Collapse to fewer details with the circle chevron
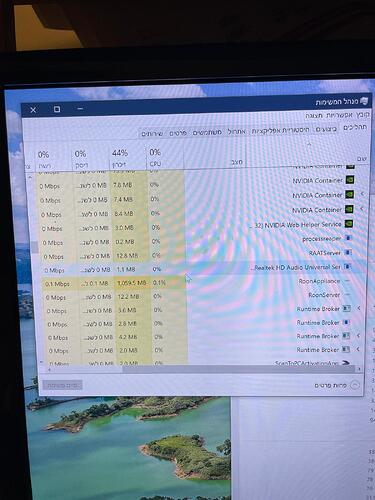Viewport: 375px width, 500px height. click(355, 385)
